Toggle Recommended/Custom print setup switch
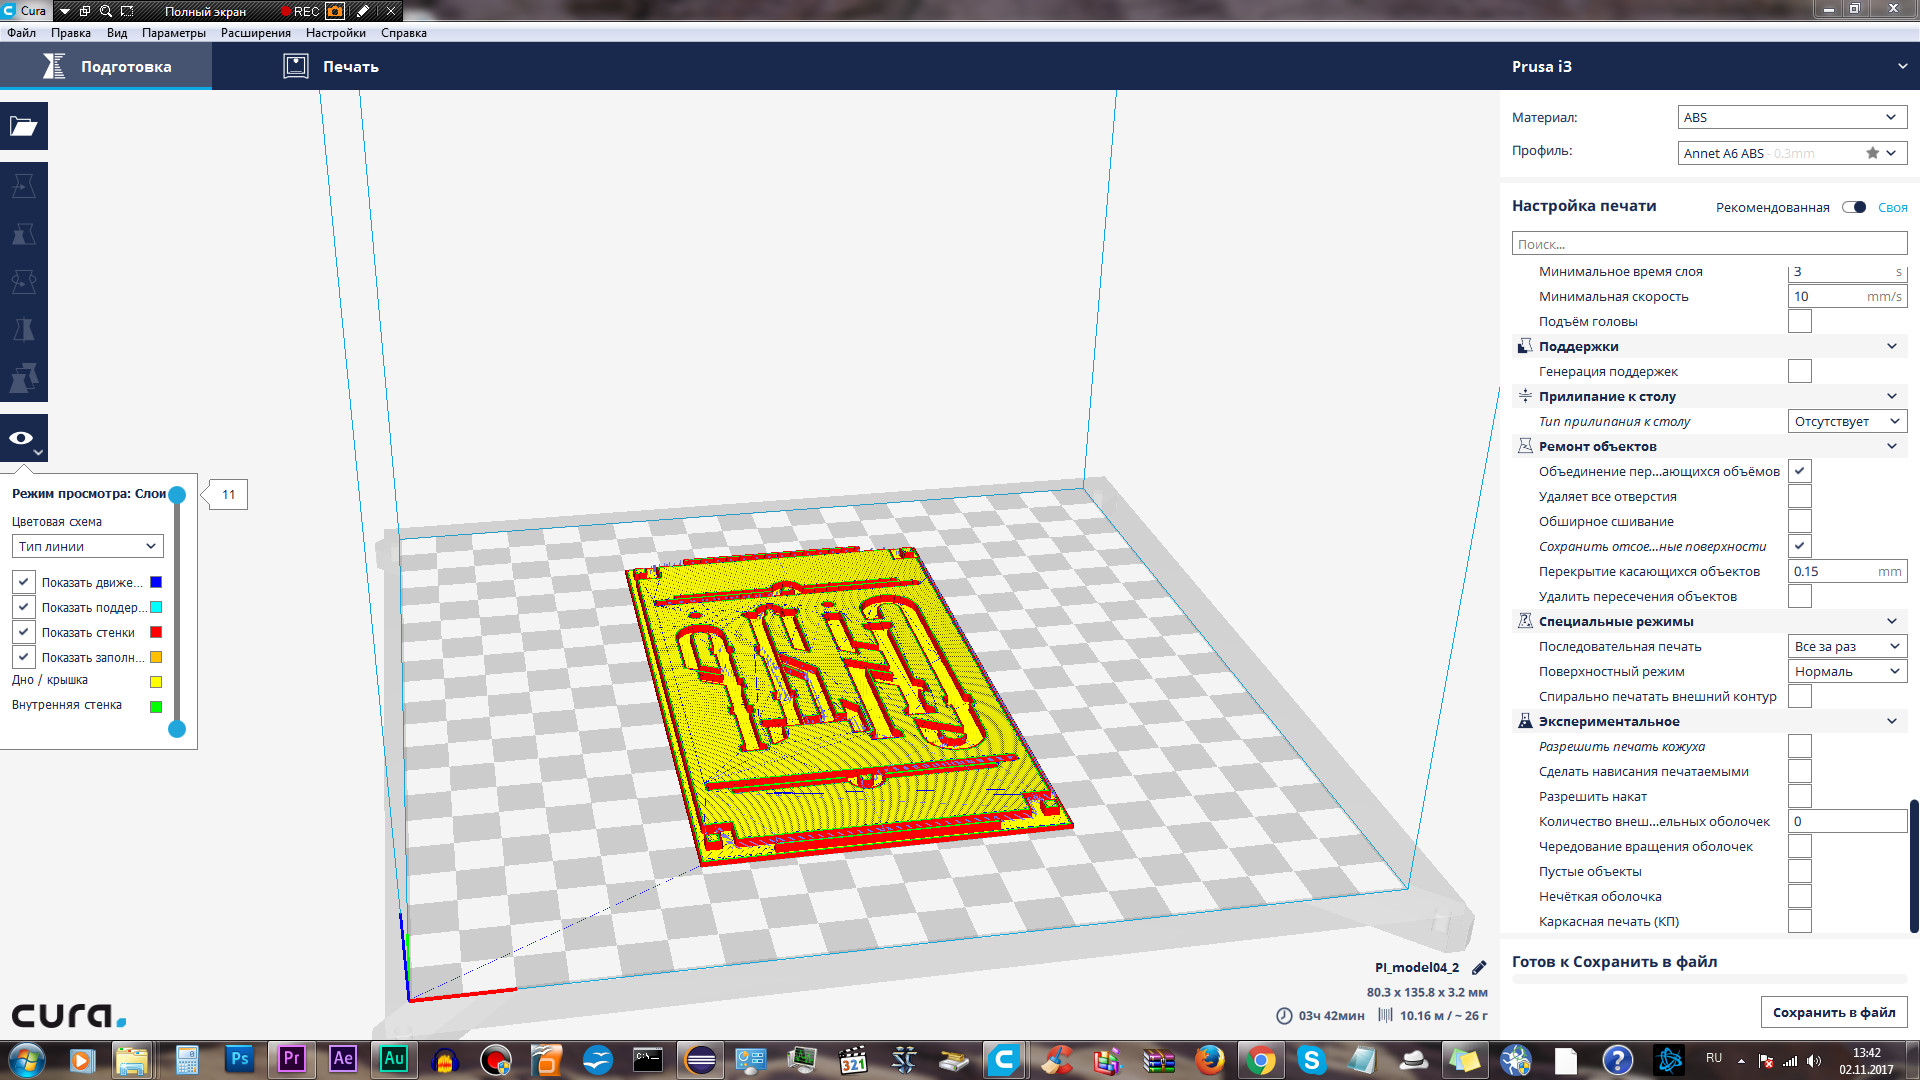Image resolution: width=1920 pixels, height=1080 pixels. pos(1854,207)
